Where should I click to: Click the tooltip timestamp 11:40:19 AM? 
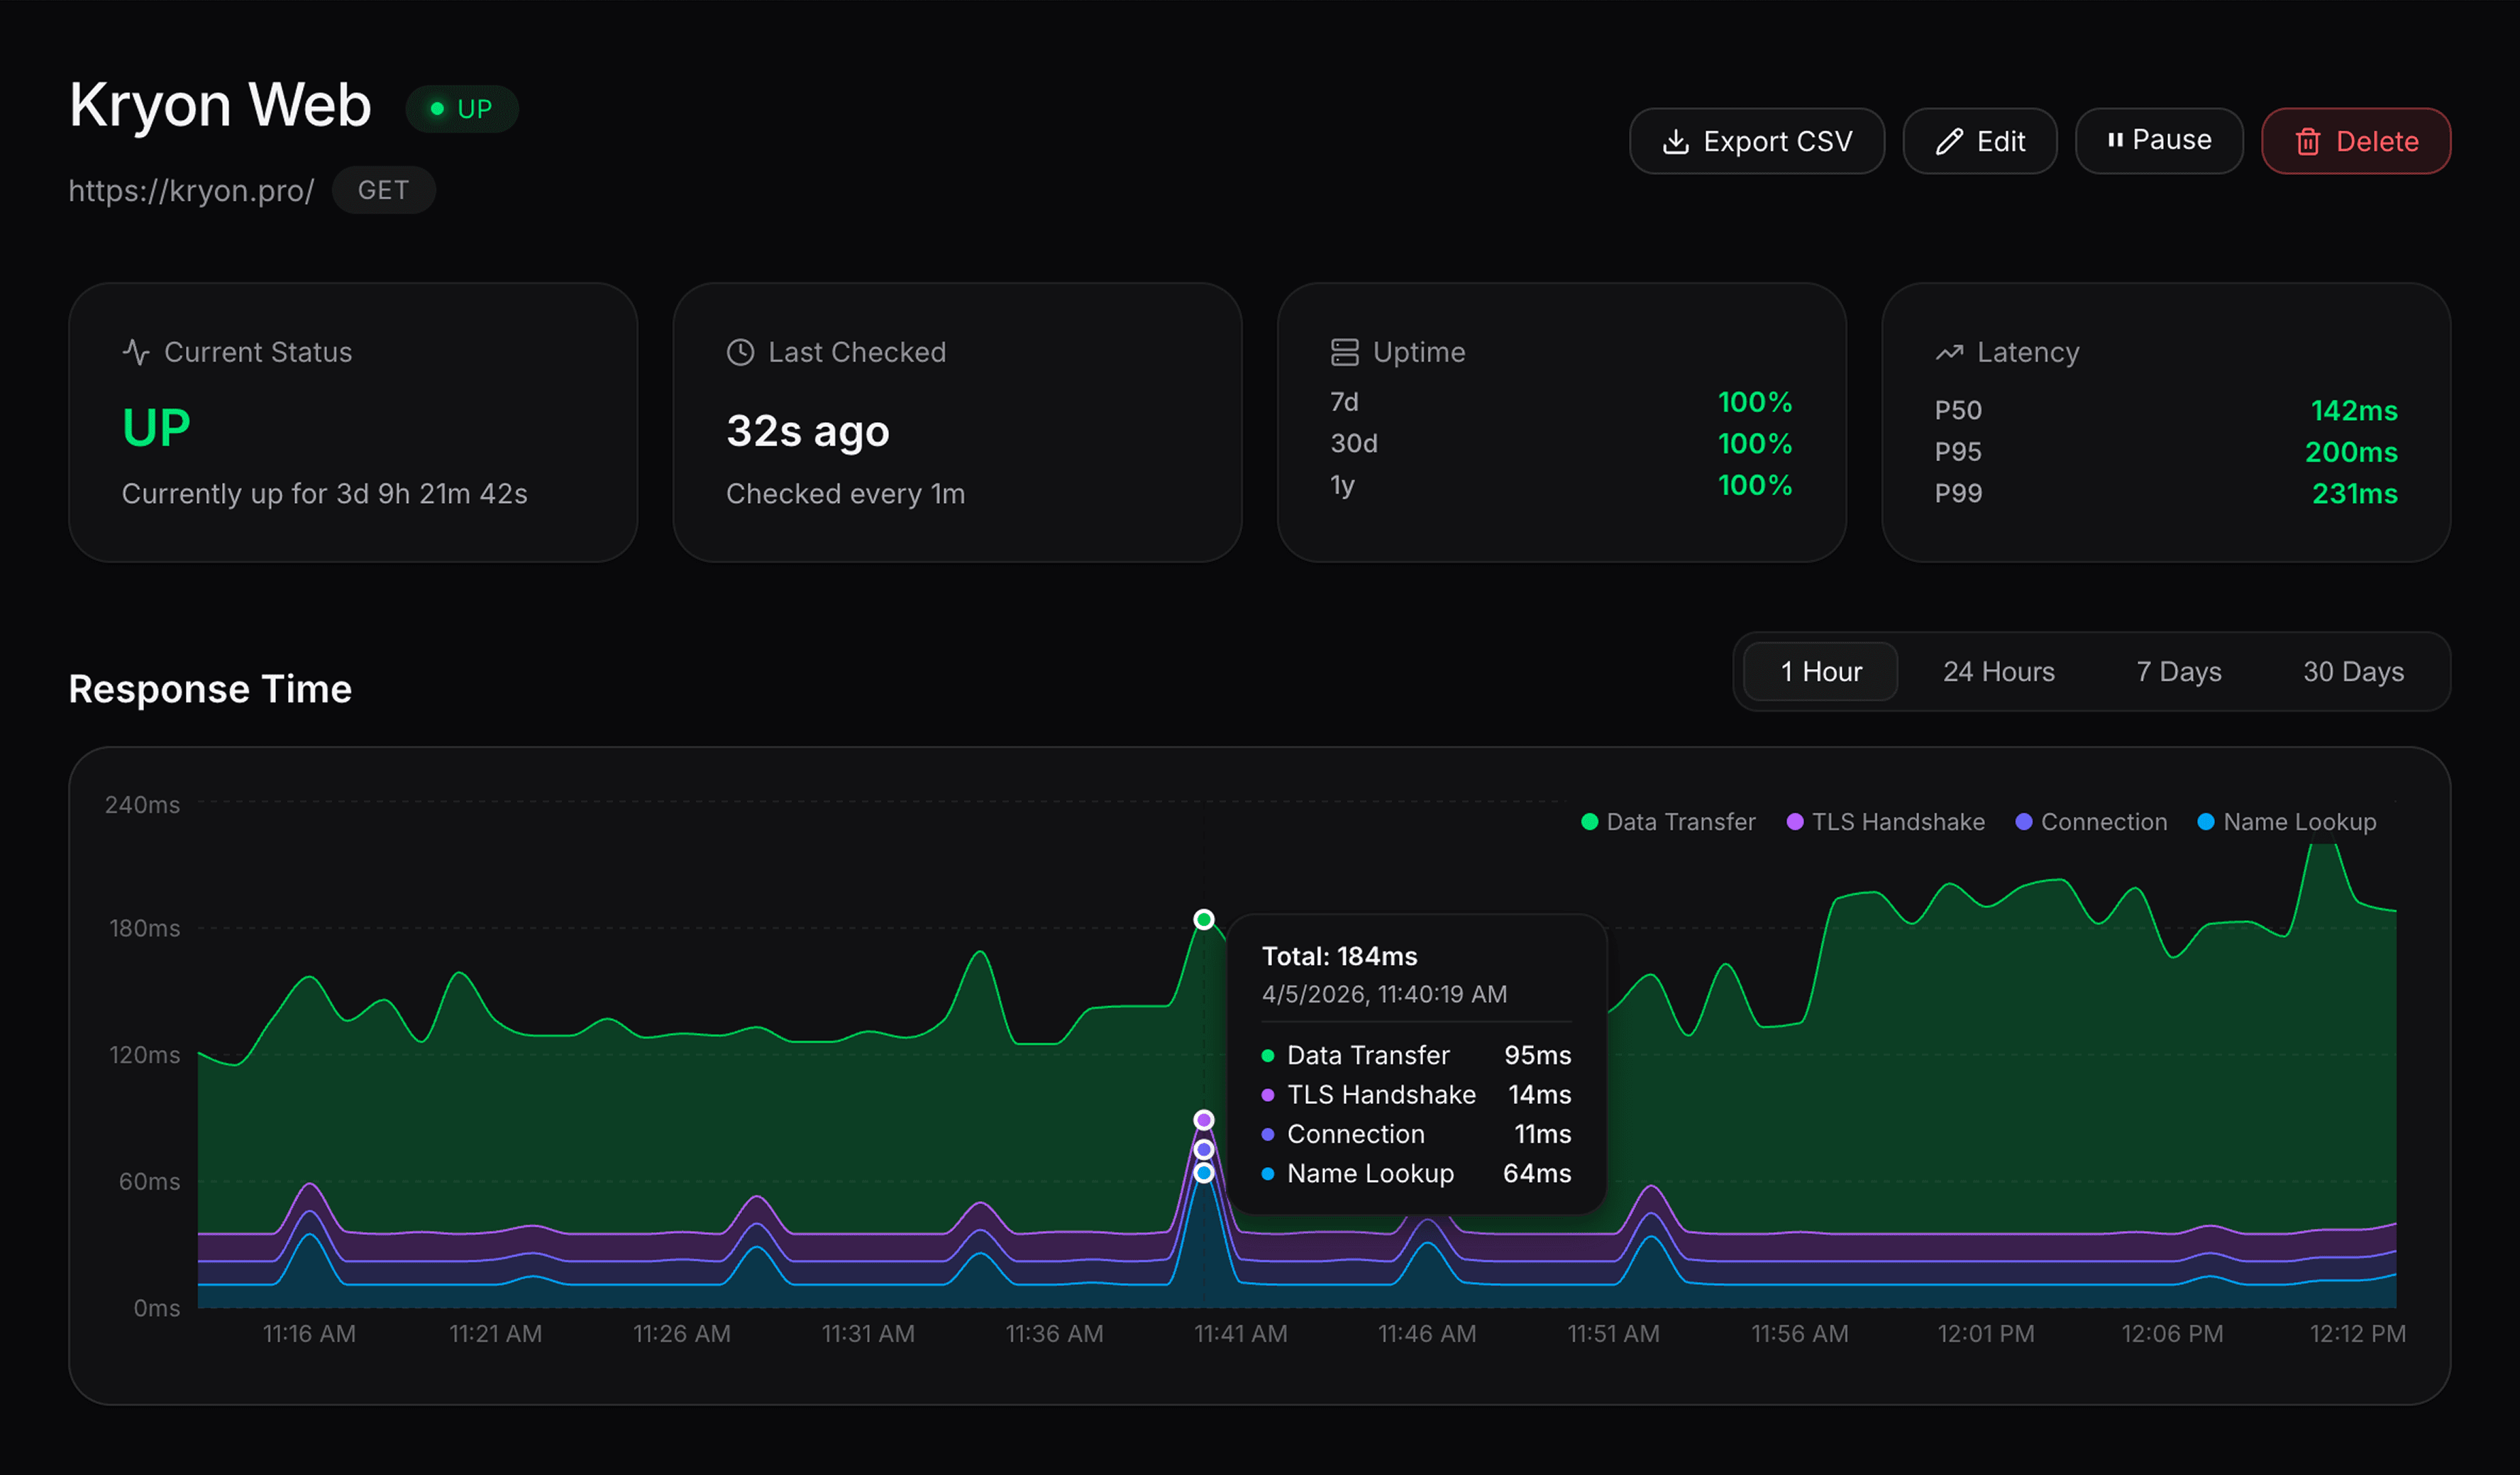(x=1384, y=994)
